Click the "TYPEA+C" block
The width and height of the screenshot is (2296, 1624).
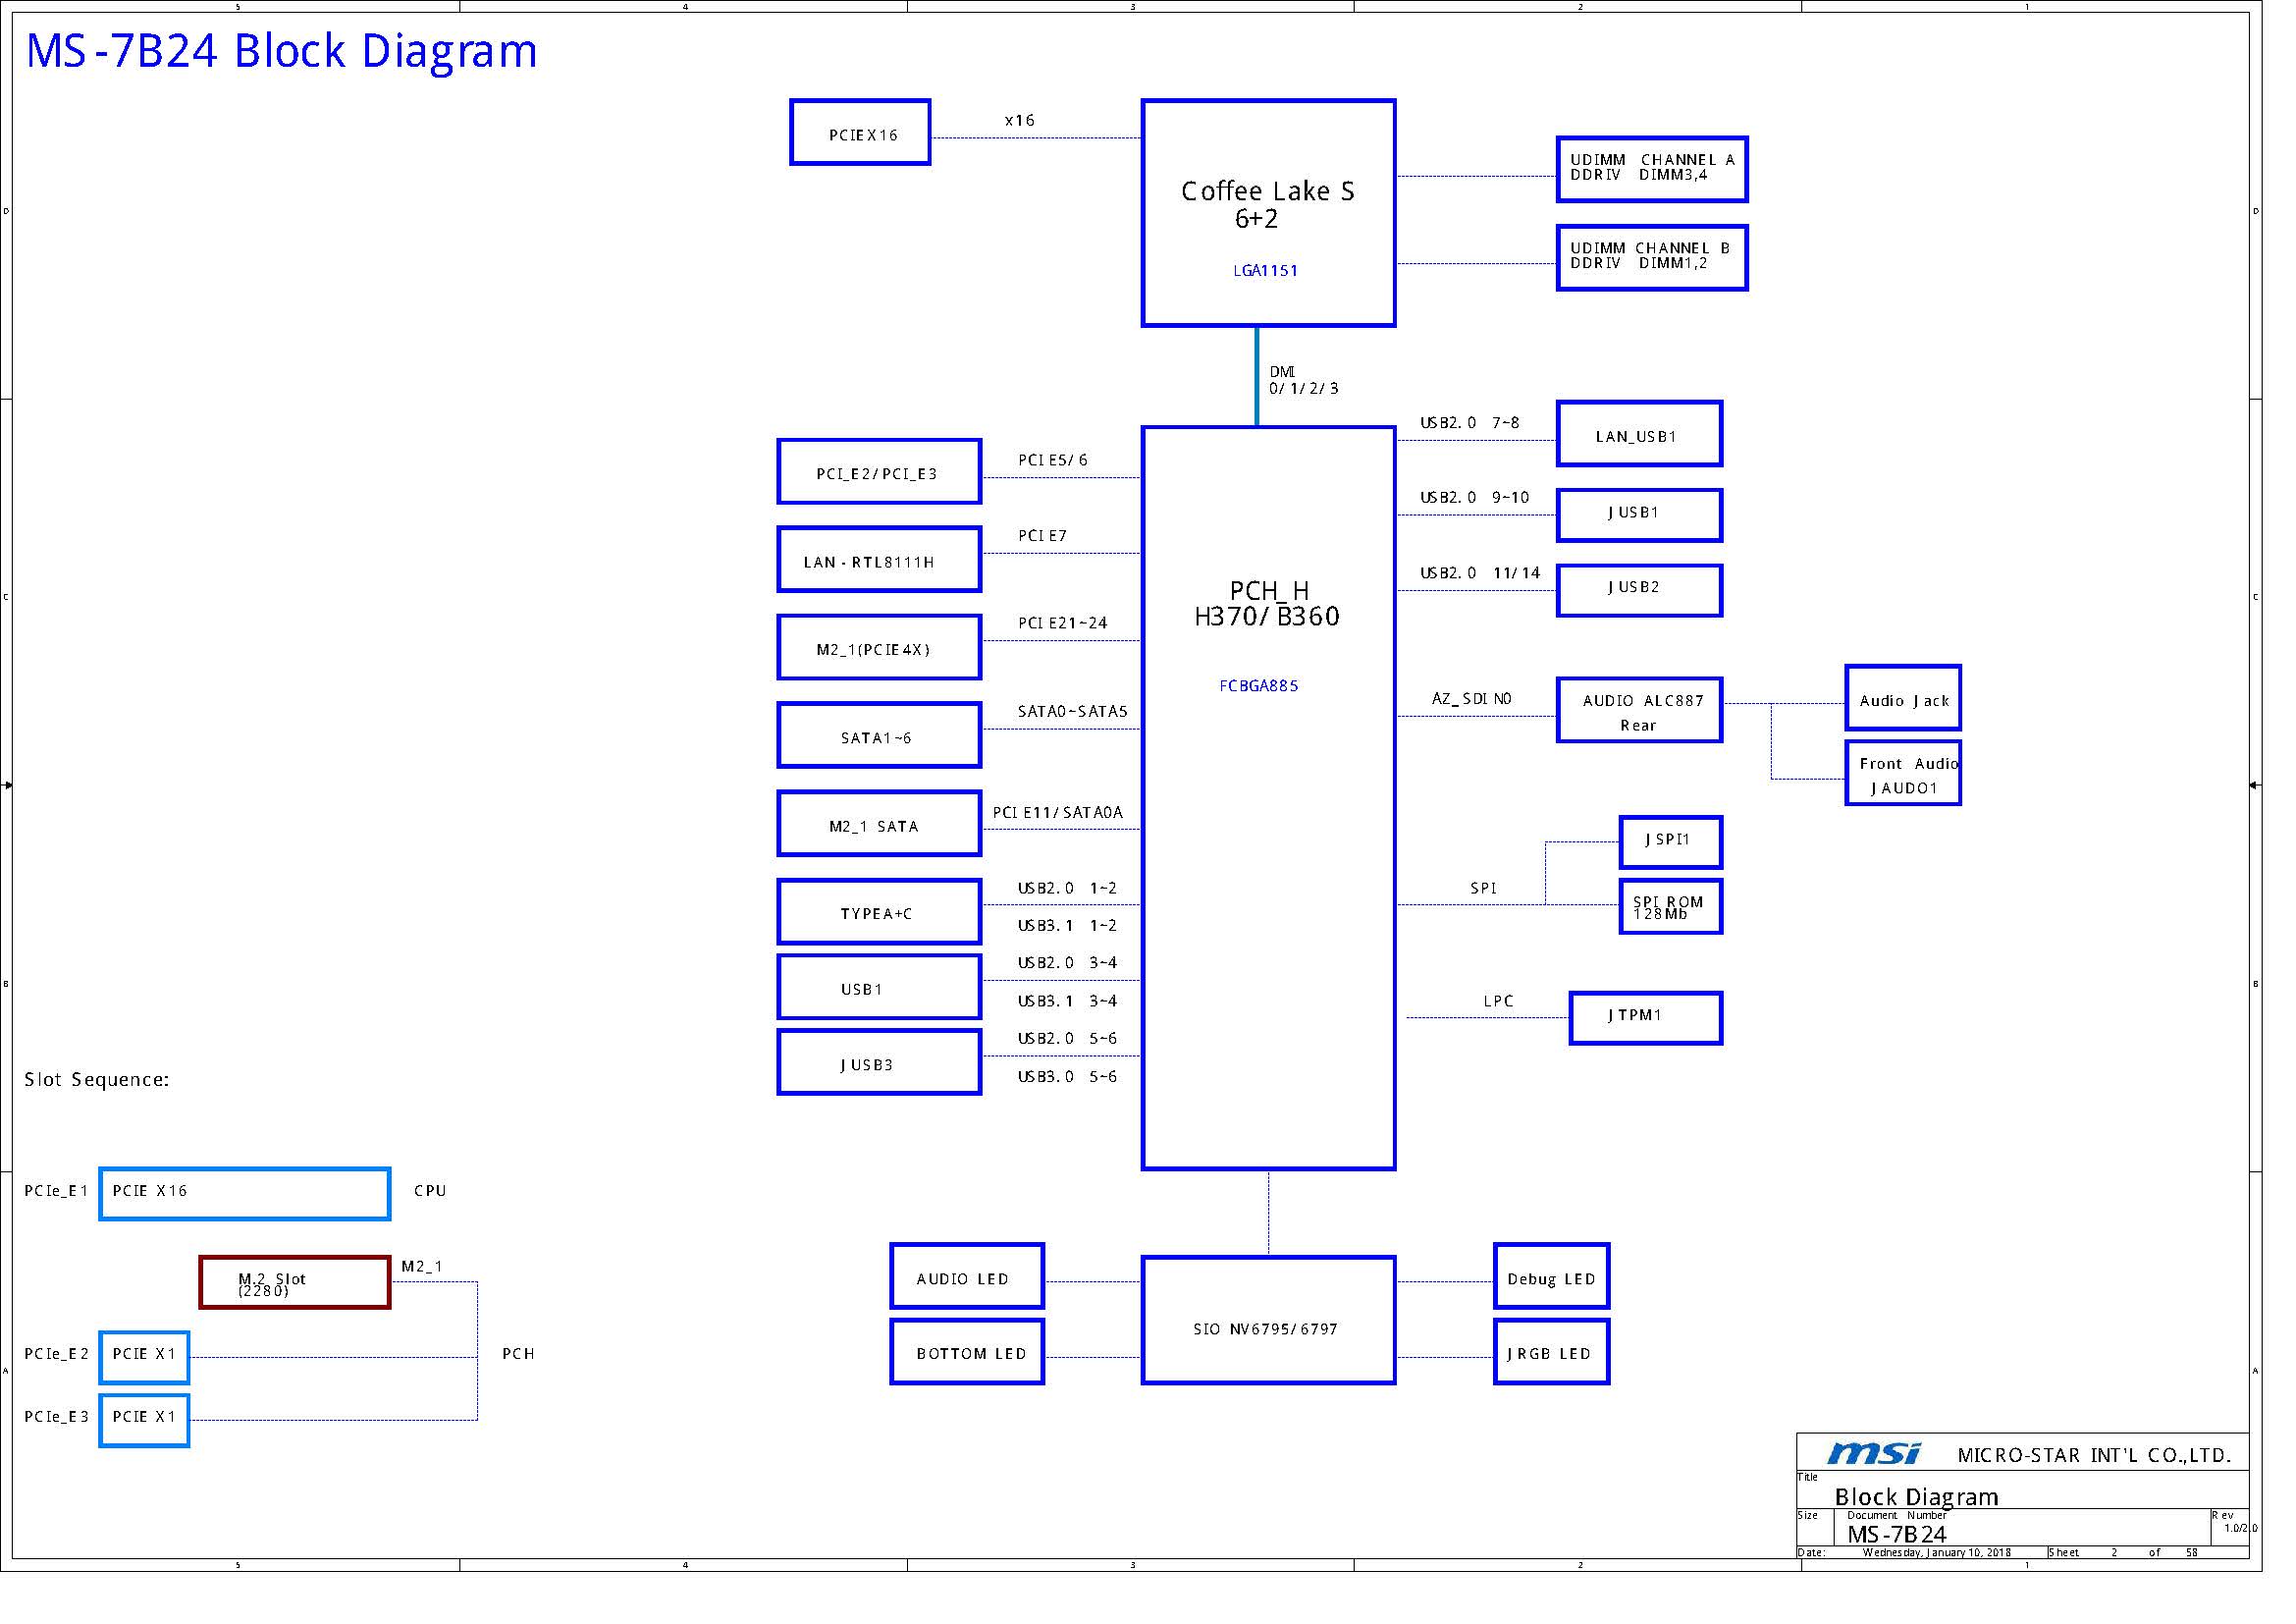point(879,911)
